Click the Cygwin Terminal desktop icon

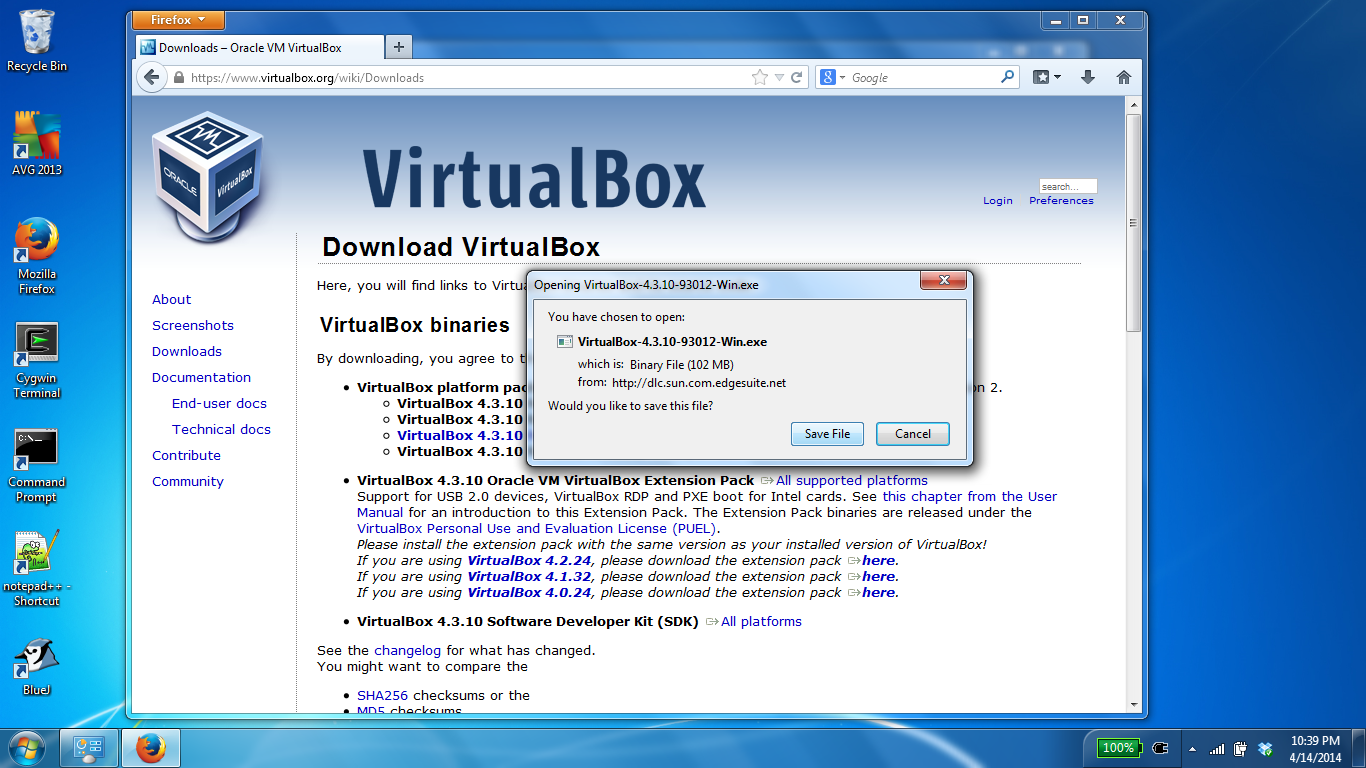point(37,361)
